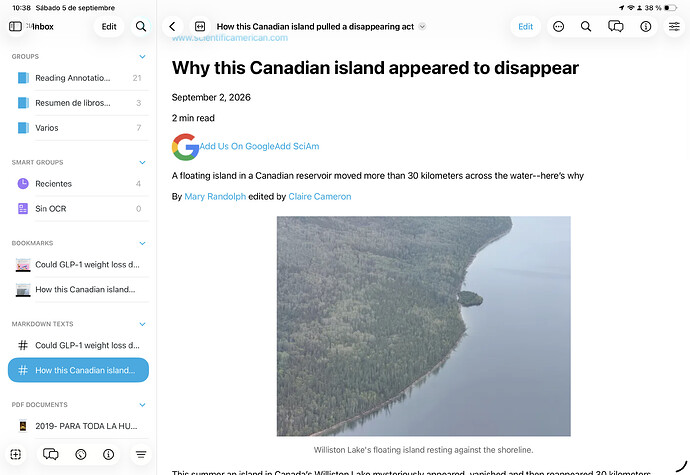Viewport: 690px width, 475px height.
Task: Collapse the Groups section
Action: 143,56
